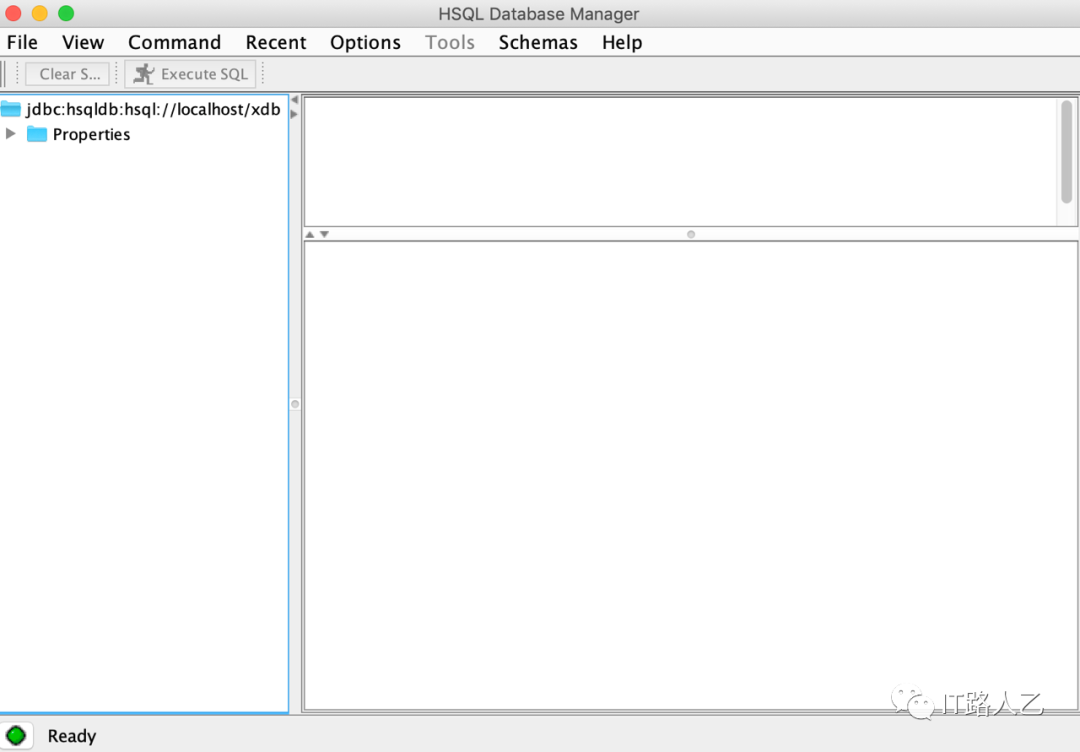Click the vertical divider grip dot
Screen dimensions: 1080x752
click(295, 404)
